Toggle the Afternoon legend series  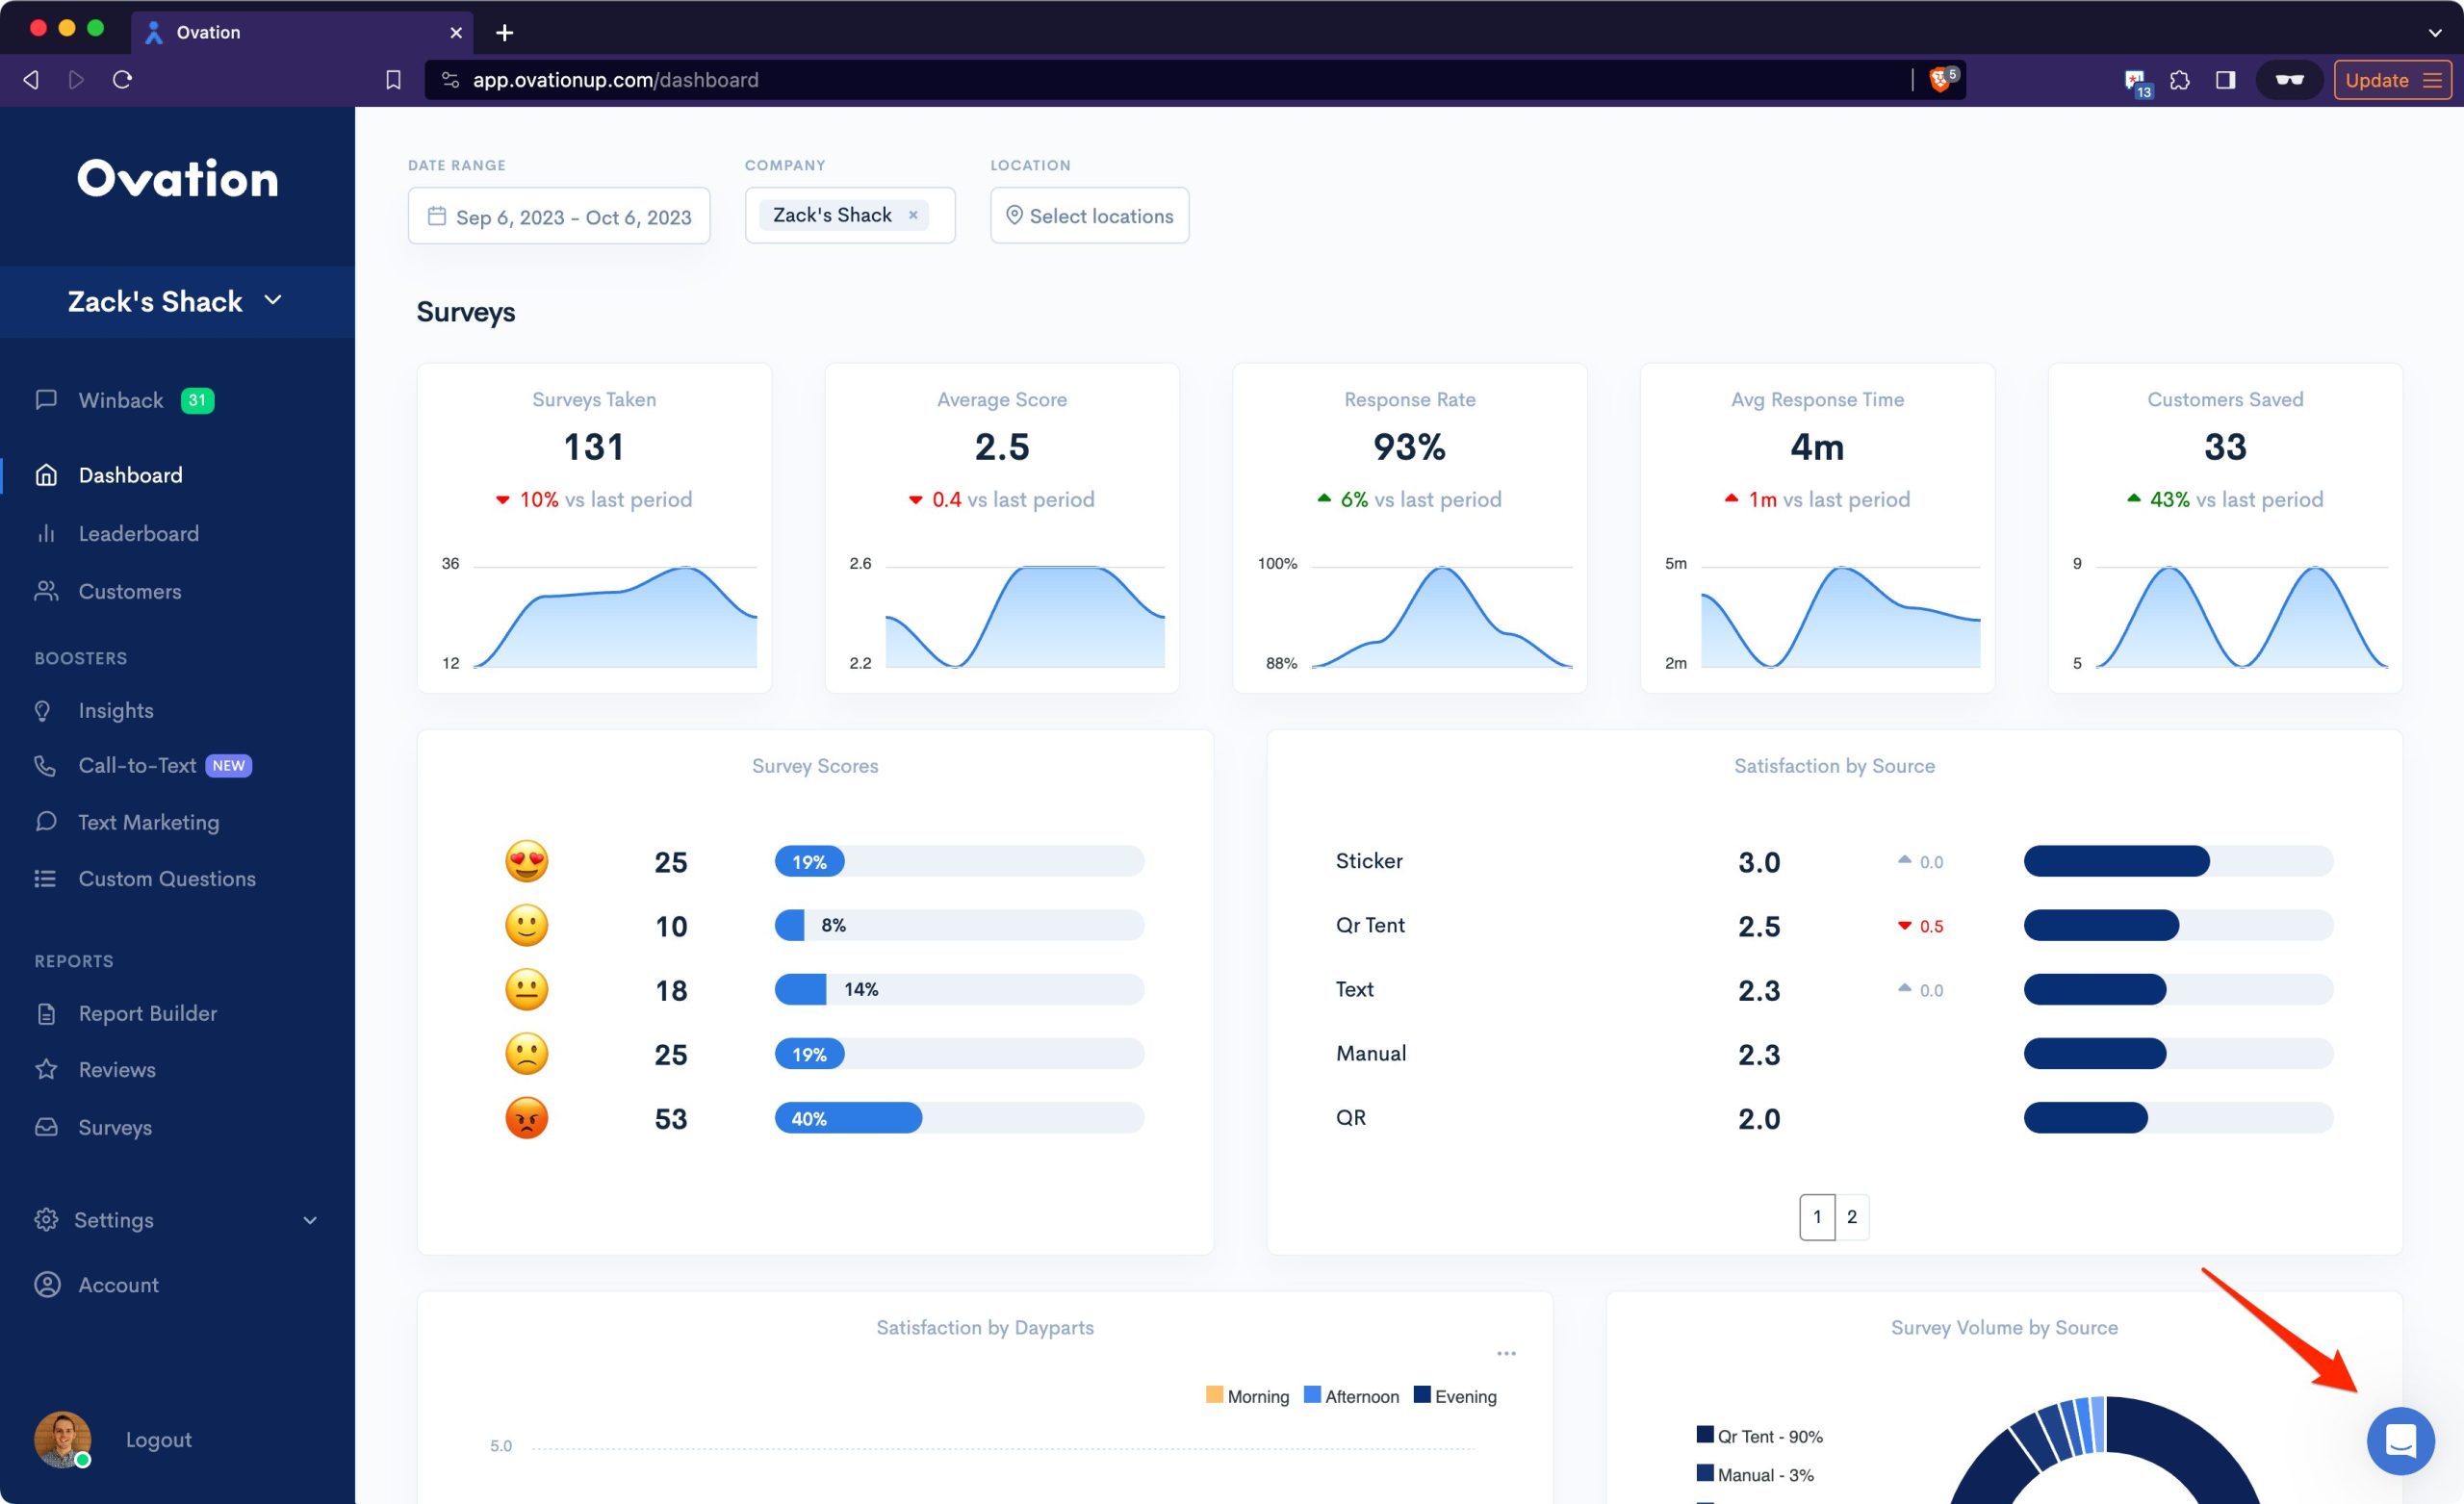pos(1351,1396)
